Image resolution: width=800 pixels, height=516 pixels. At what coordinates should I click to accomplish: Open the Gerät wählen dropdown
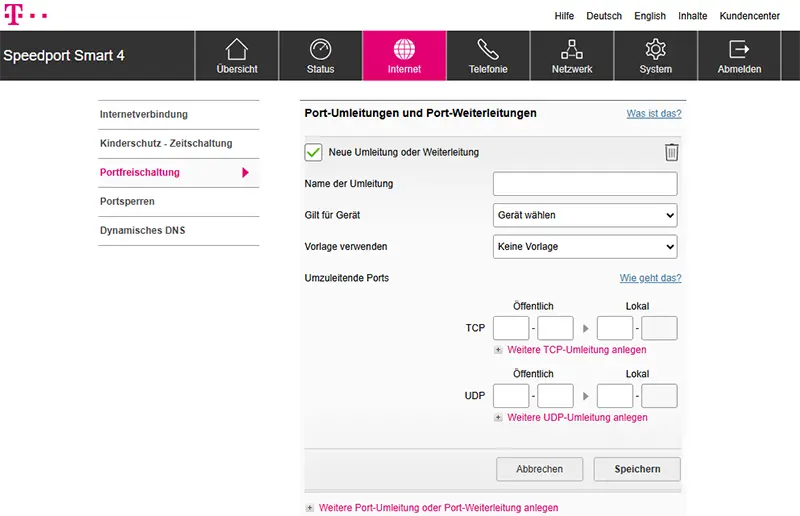585,215
